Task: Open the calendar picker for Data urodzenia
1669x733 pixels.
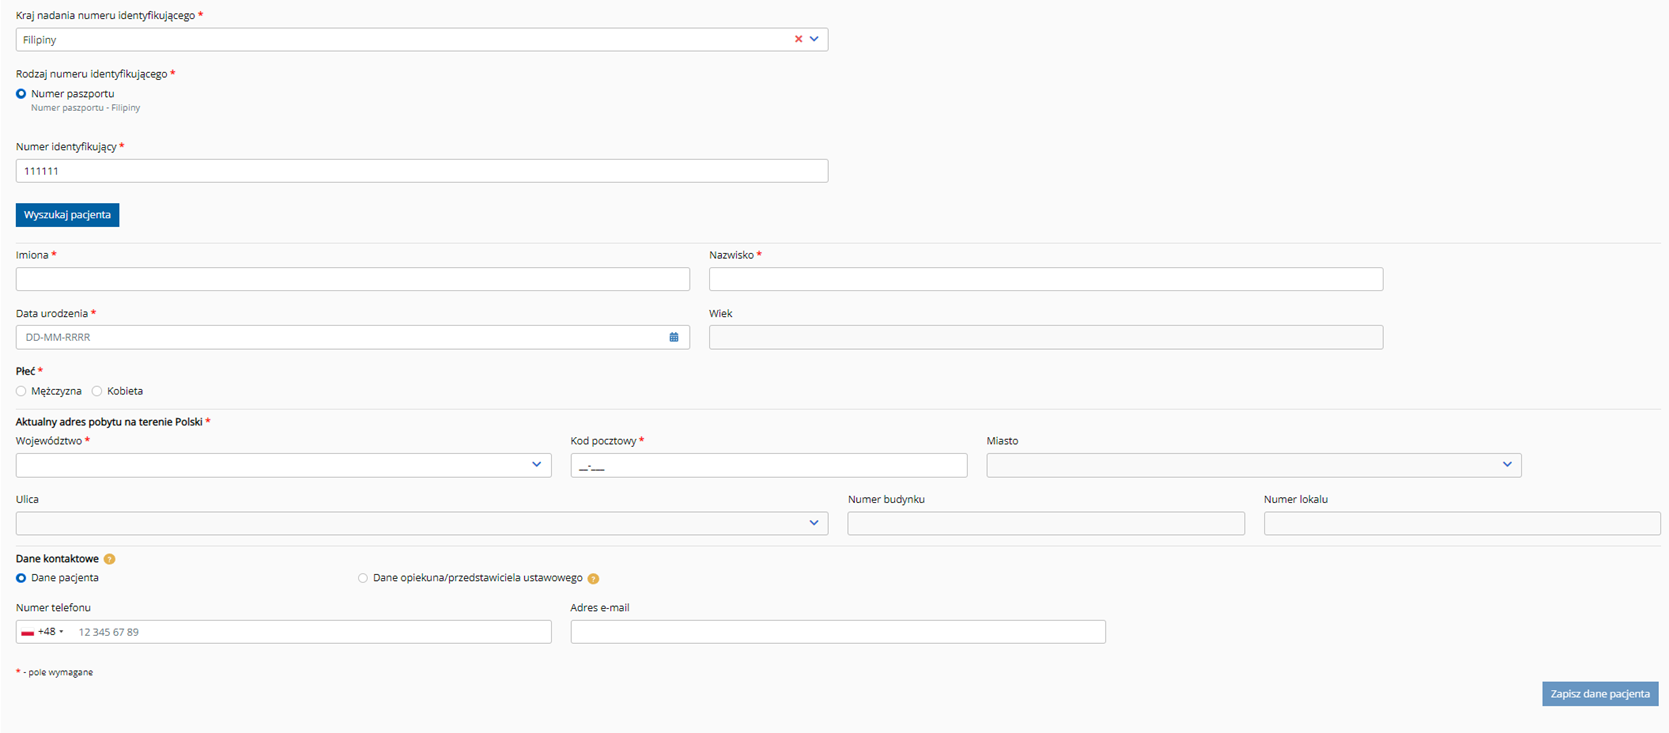Action: (674, 337)
